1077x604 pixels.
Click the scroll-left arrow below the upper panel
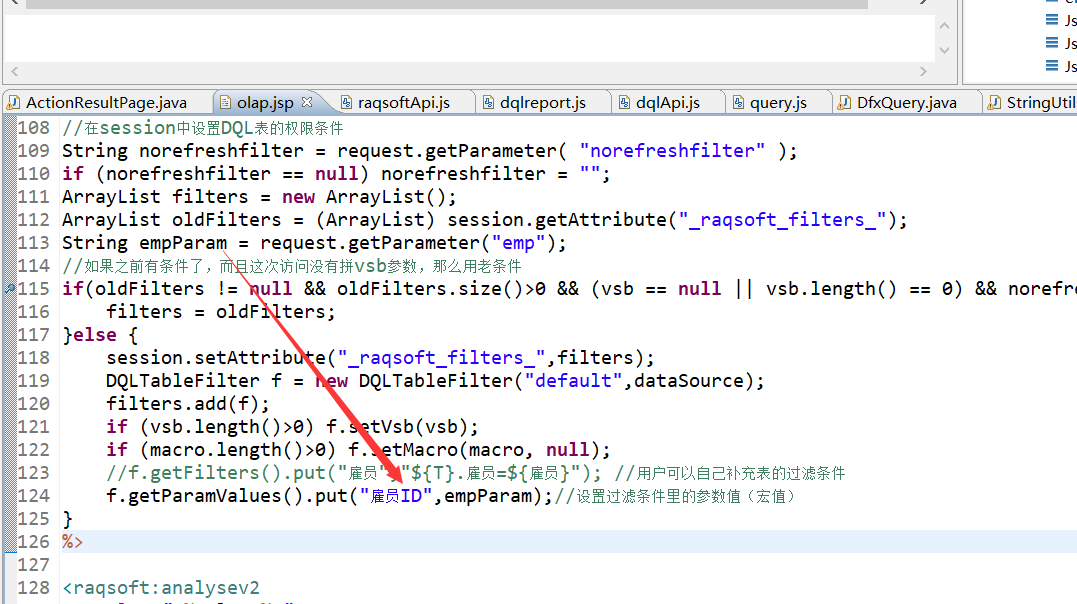point(14,71)
